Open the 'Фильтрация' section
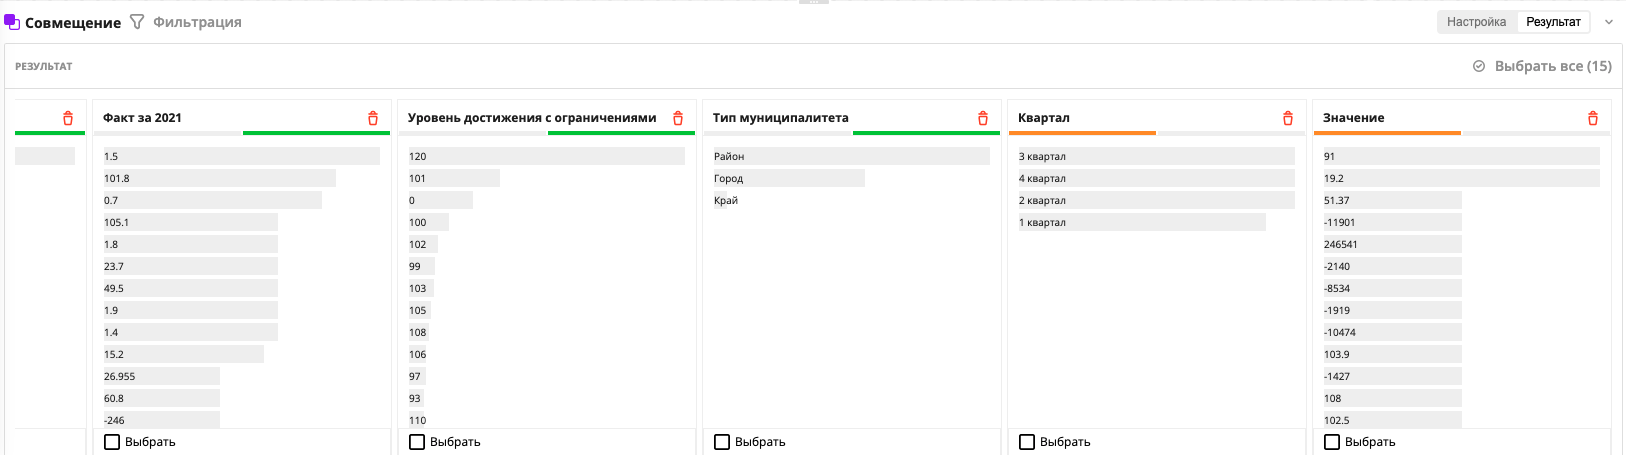Screen dimensions: 1626x455 point(197,22)
